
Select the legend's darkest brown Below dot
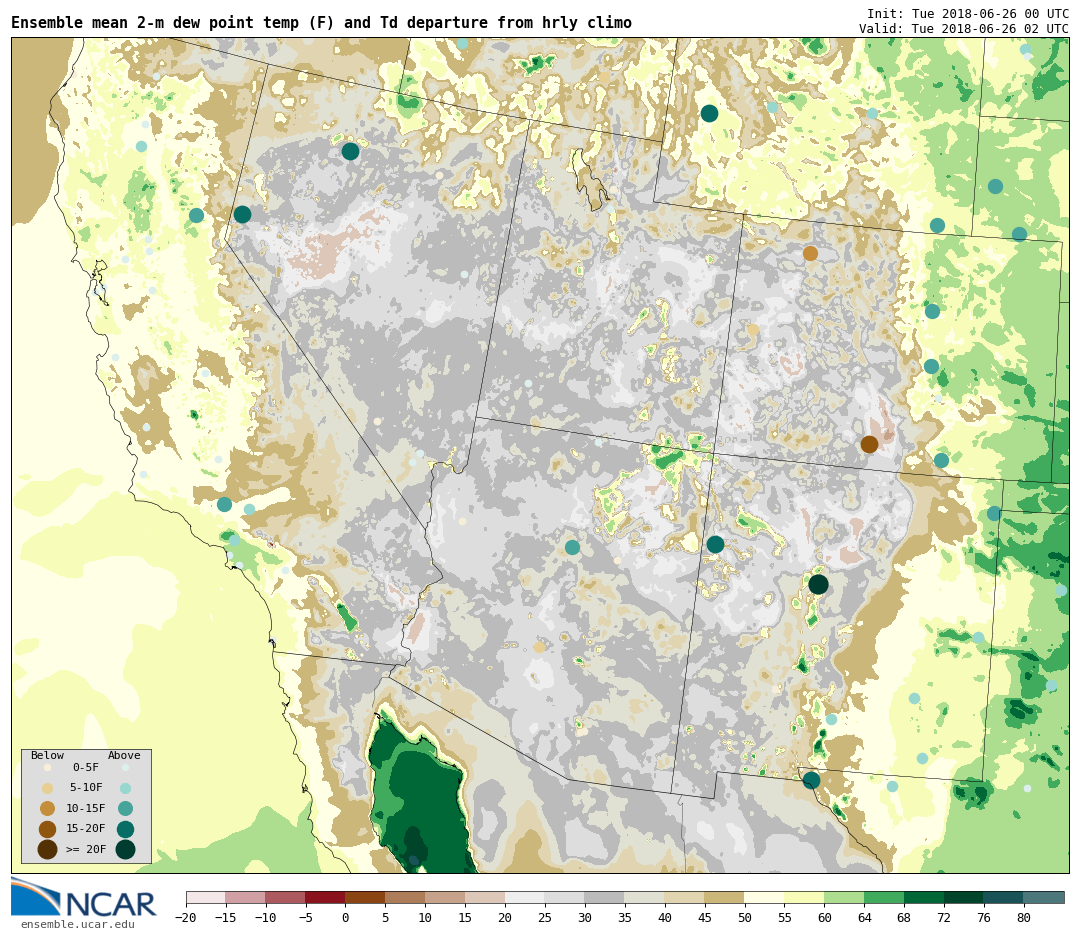(x=48, y=850)
